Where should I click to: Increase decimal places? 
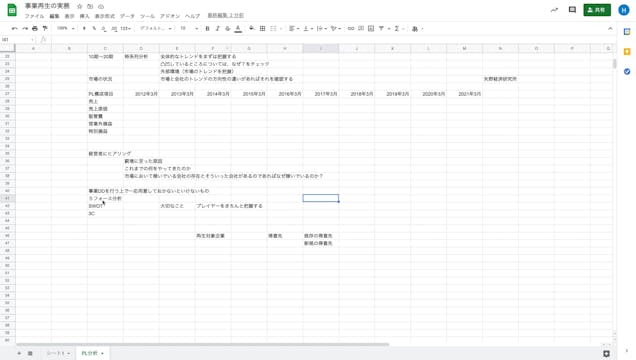114,28
